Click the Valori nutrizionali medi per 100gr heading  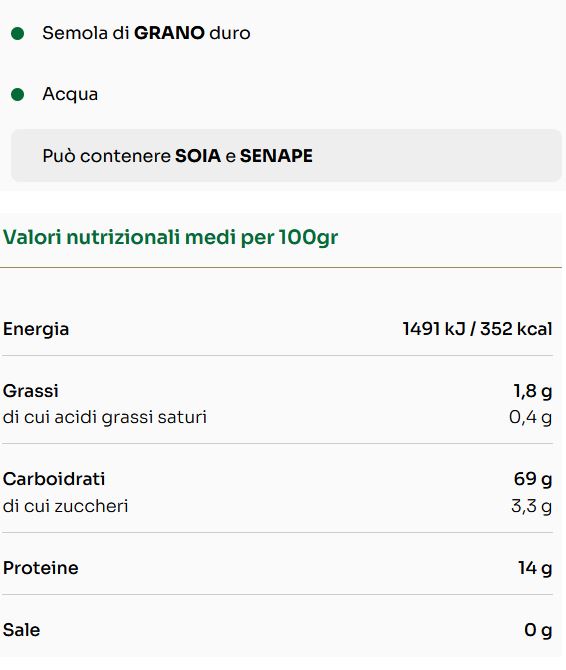[x=170, y=237]
